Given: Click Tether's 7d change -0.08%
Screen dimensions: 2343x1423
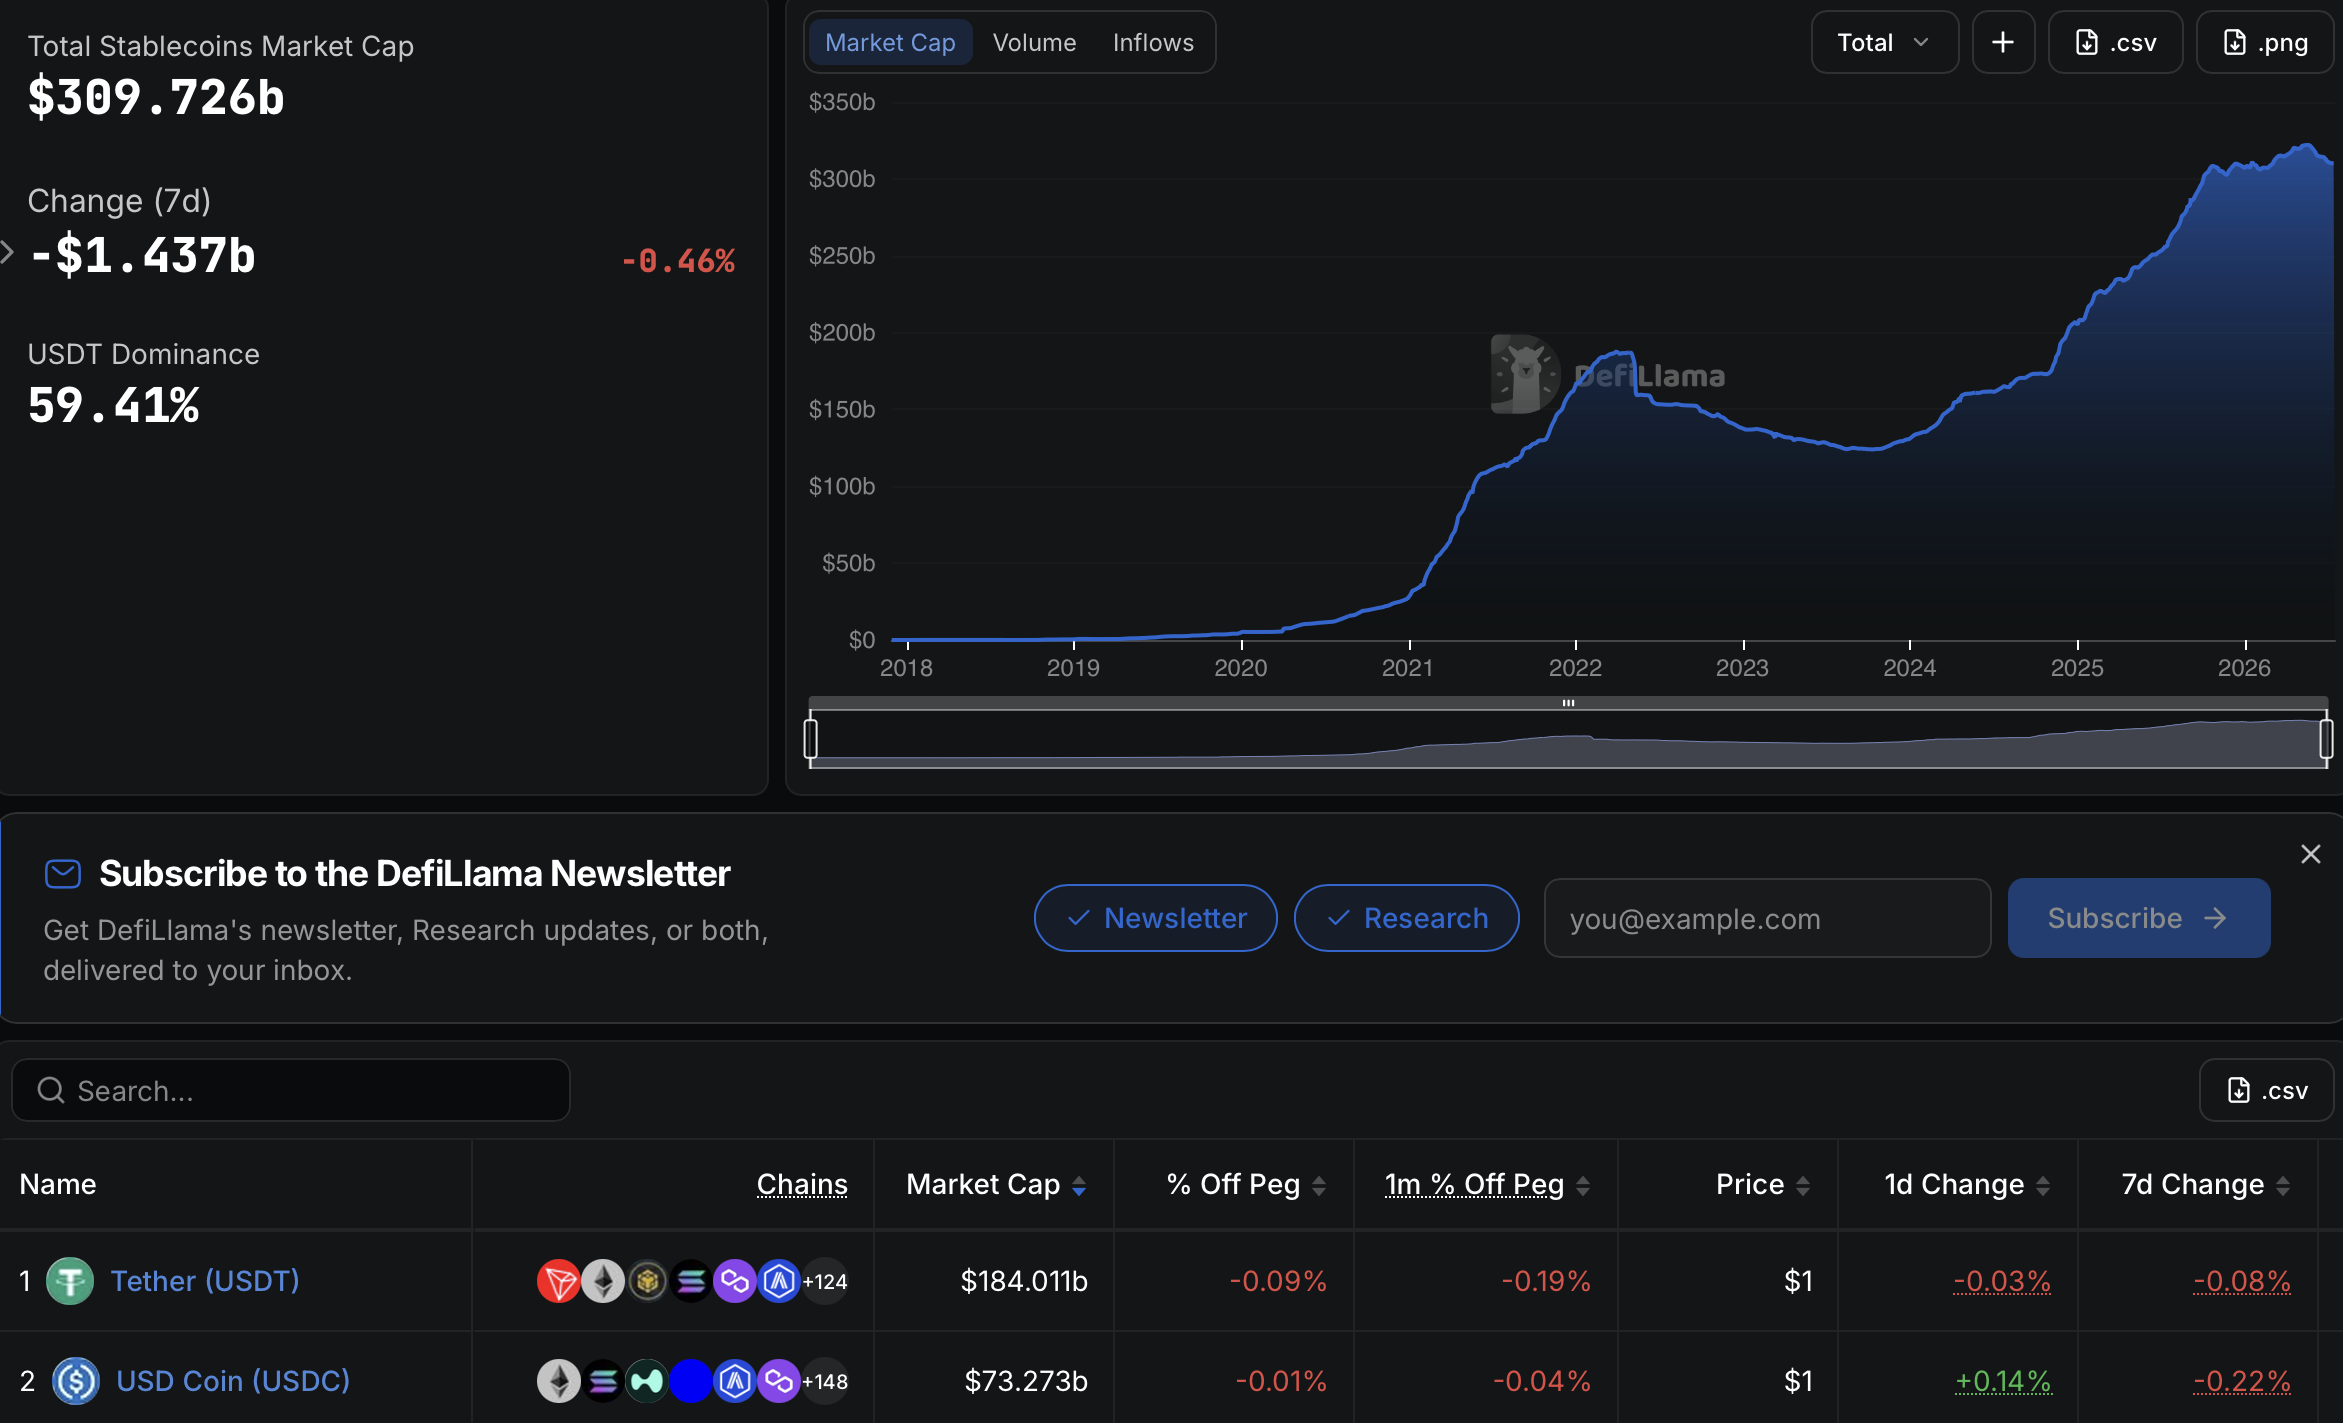Looking at the screenshot, I should (2242, 1281).
